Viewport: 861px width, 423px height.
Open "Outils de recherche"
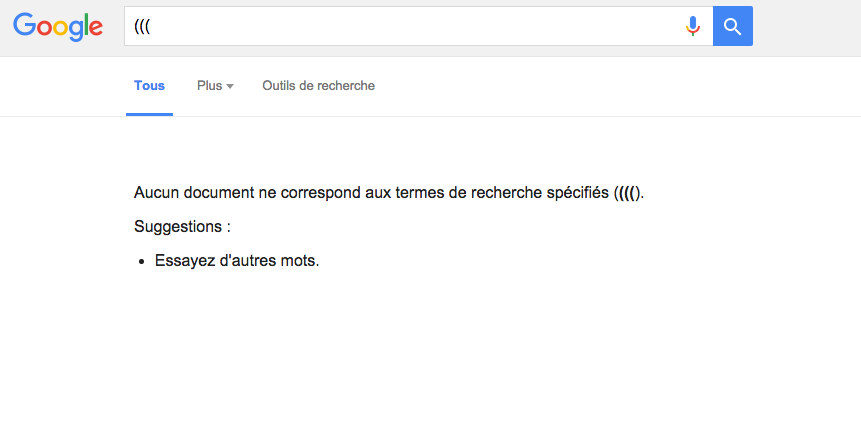318,86
